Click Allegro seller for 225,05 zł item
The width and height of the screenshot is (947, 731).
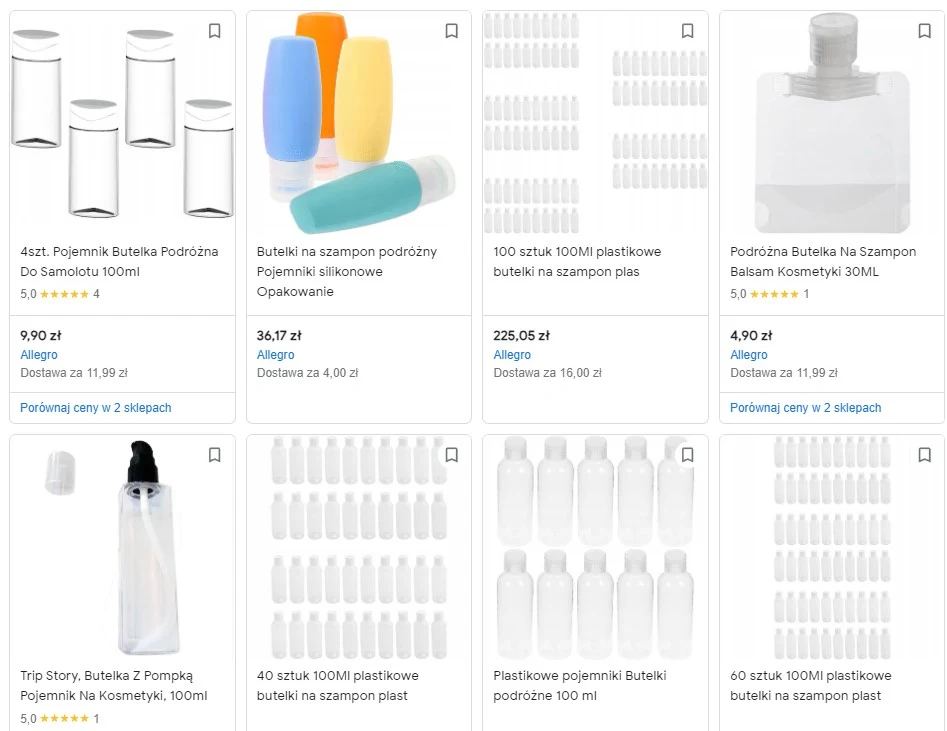point(512,355)
